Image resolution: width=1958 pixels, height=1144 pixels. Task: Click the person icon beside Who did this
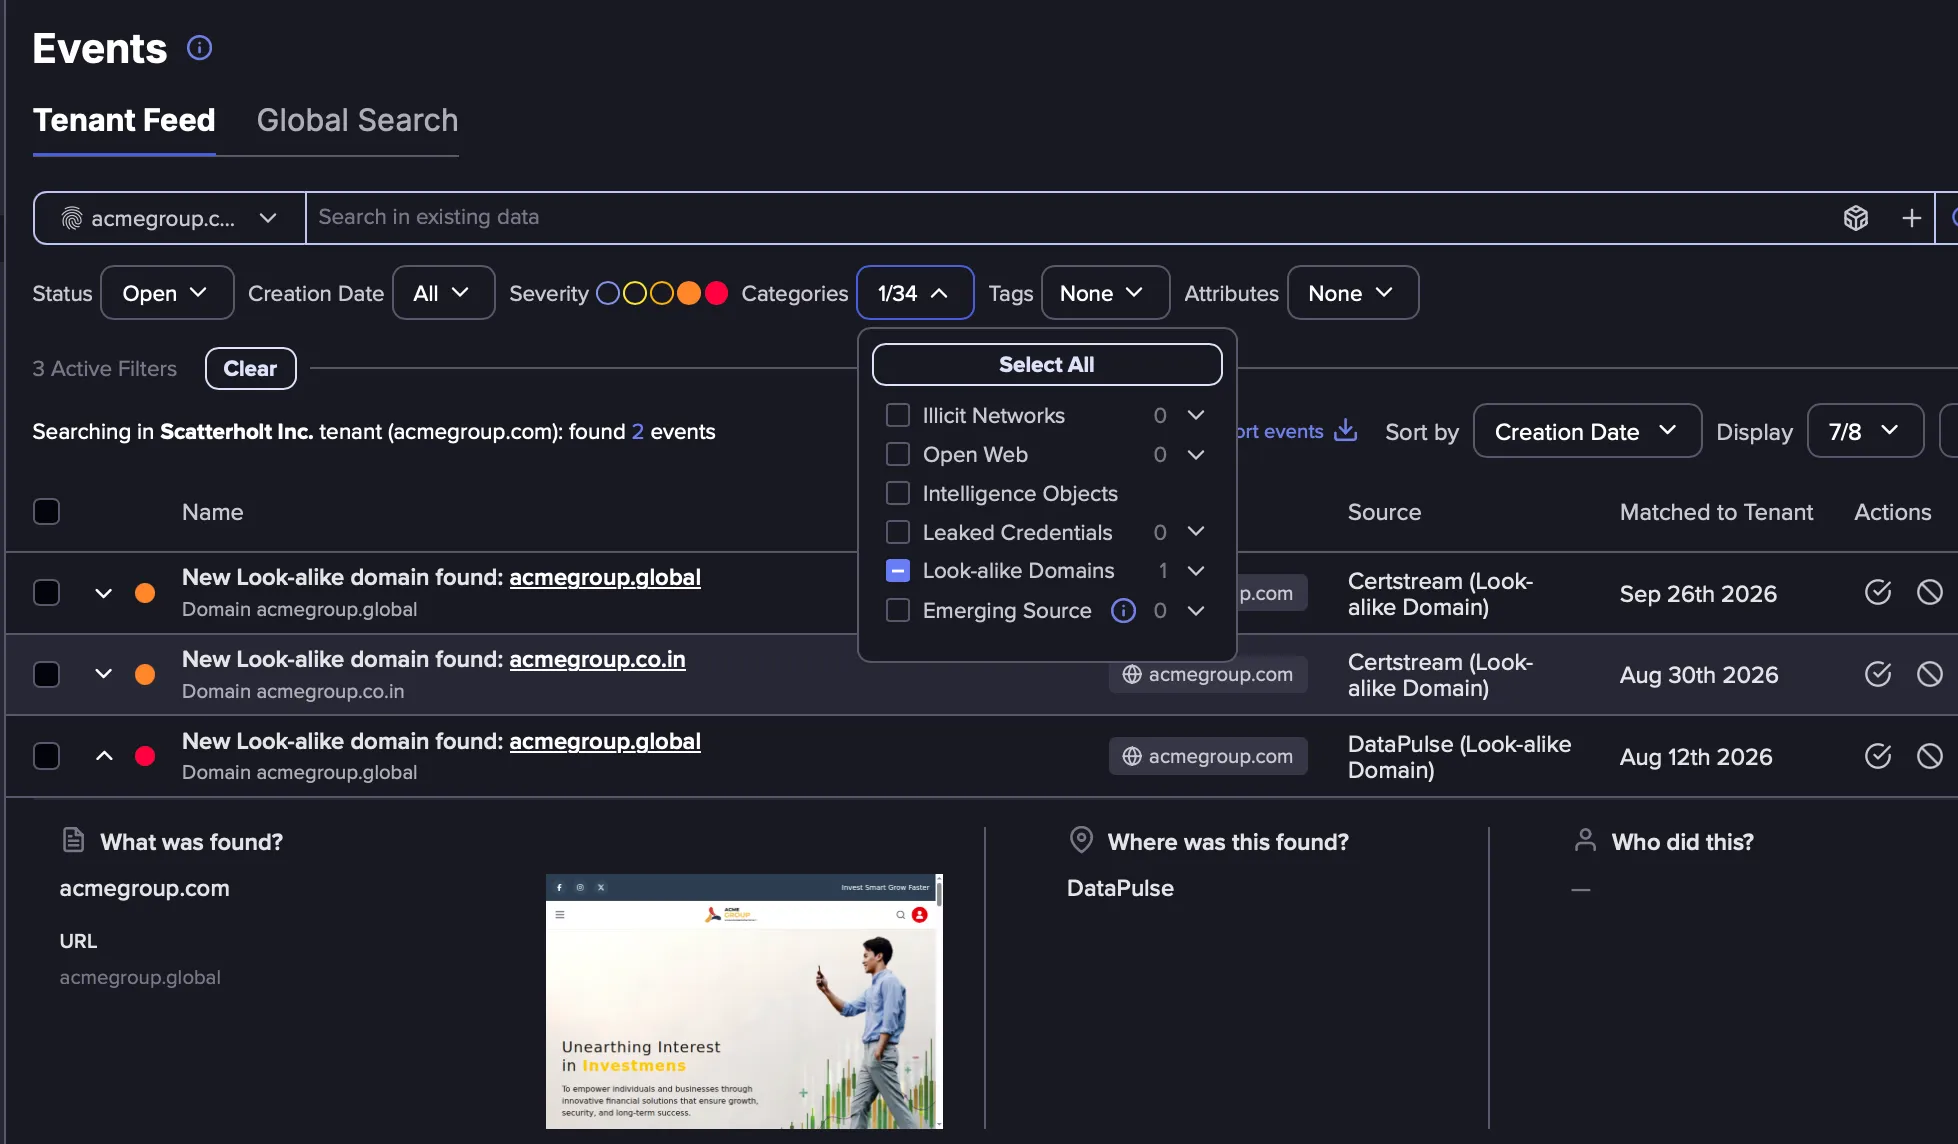[x=1585, y=840]
